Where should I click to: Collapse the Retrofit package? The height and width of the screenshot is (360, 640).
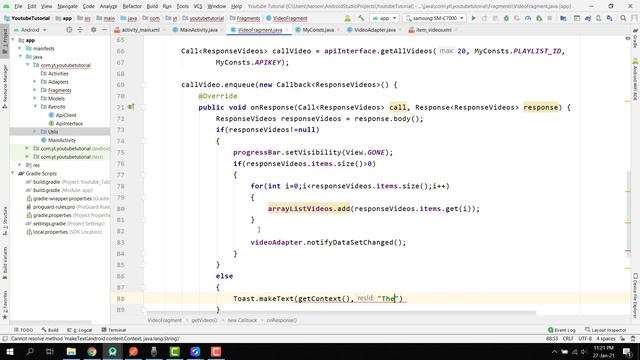click(35, 107)
